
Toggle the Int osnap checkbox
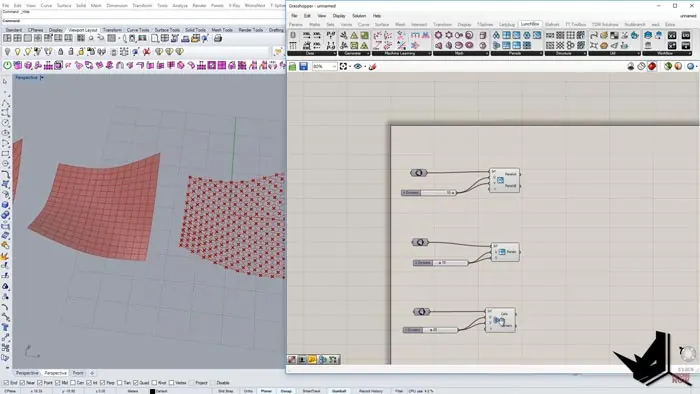pos(89,383)
